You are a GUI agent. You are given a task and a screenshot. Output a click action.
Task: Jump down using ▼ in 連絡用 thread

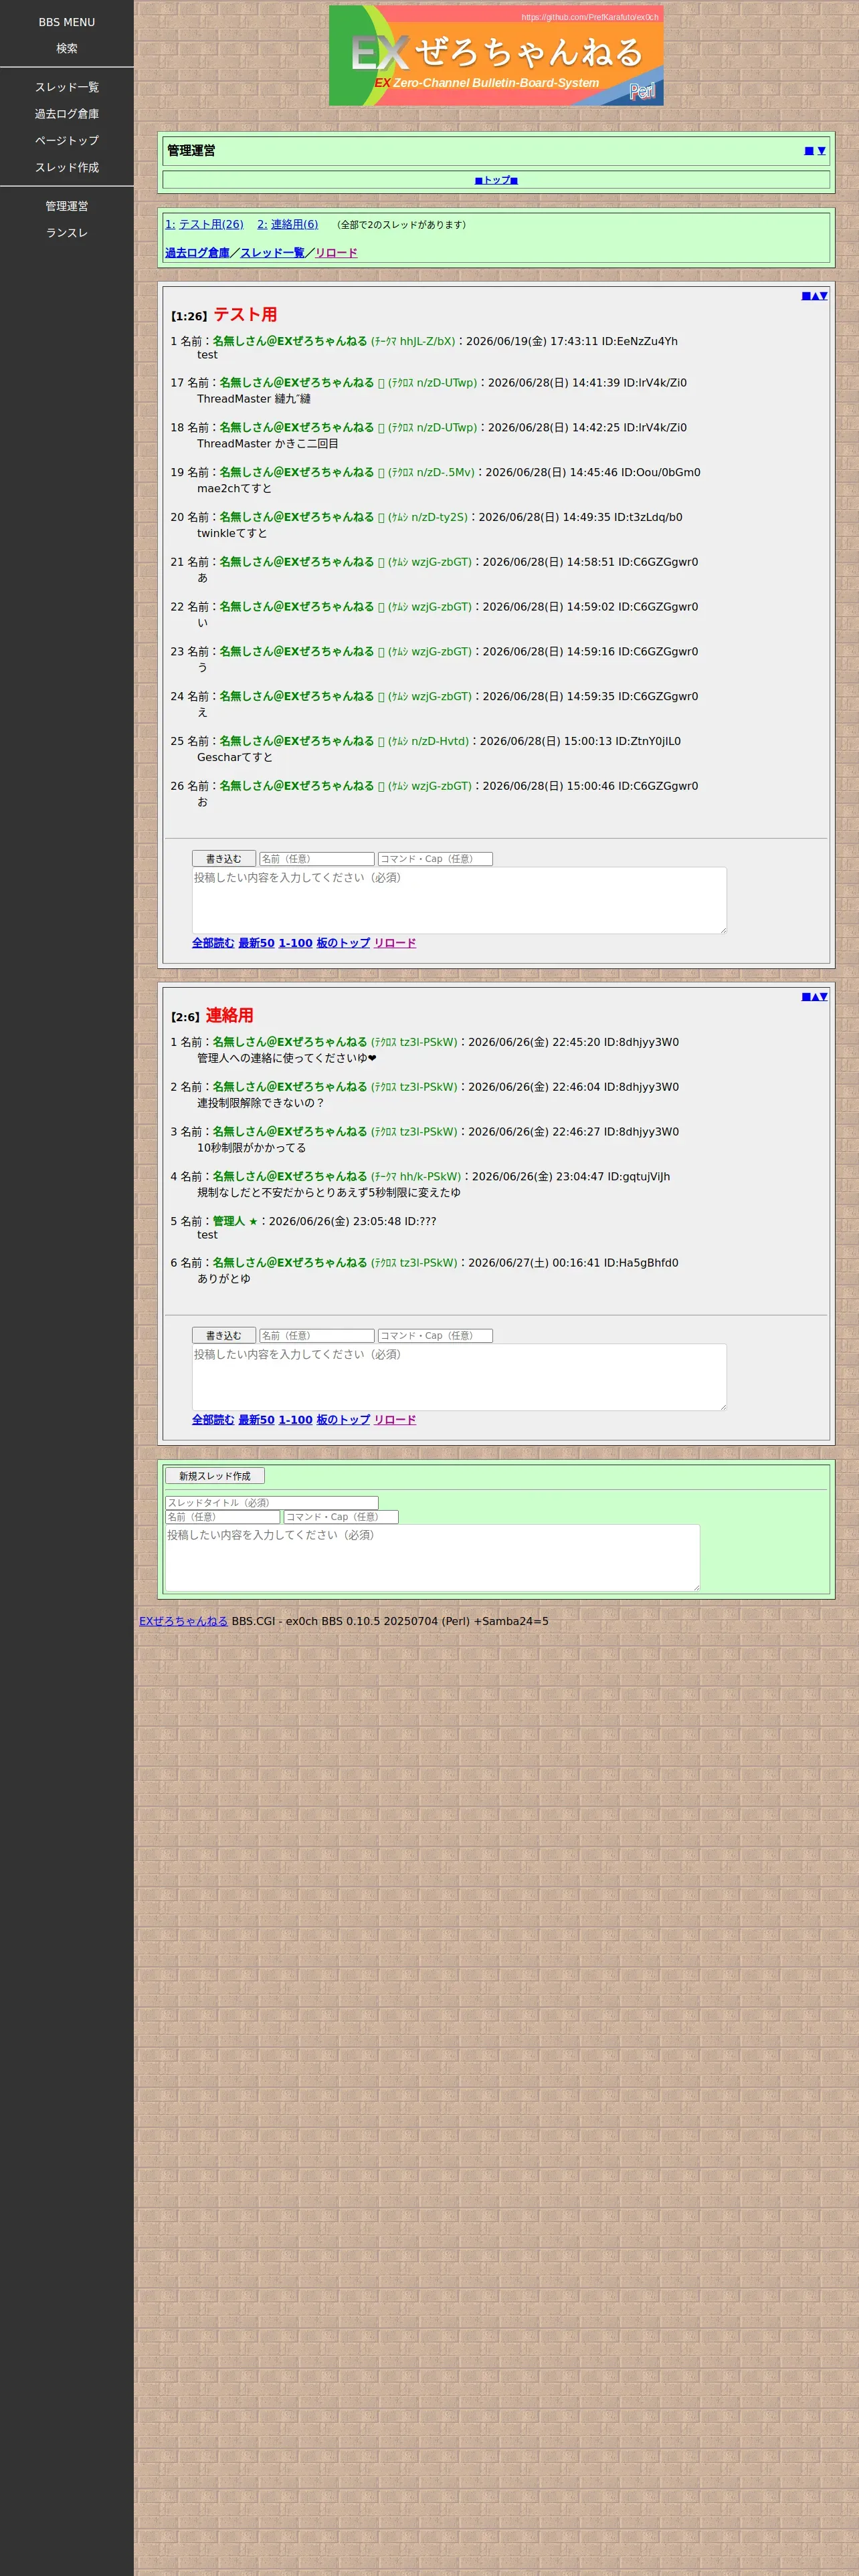pos(823,997)
